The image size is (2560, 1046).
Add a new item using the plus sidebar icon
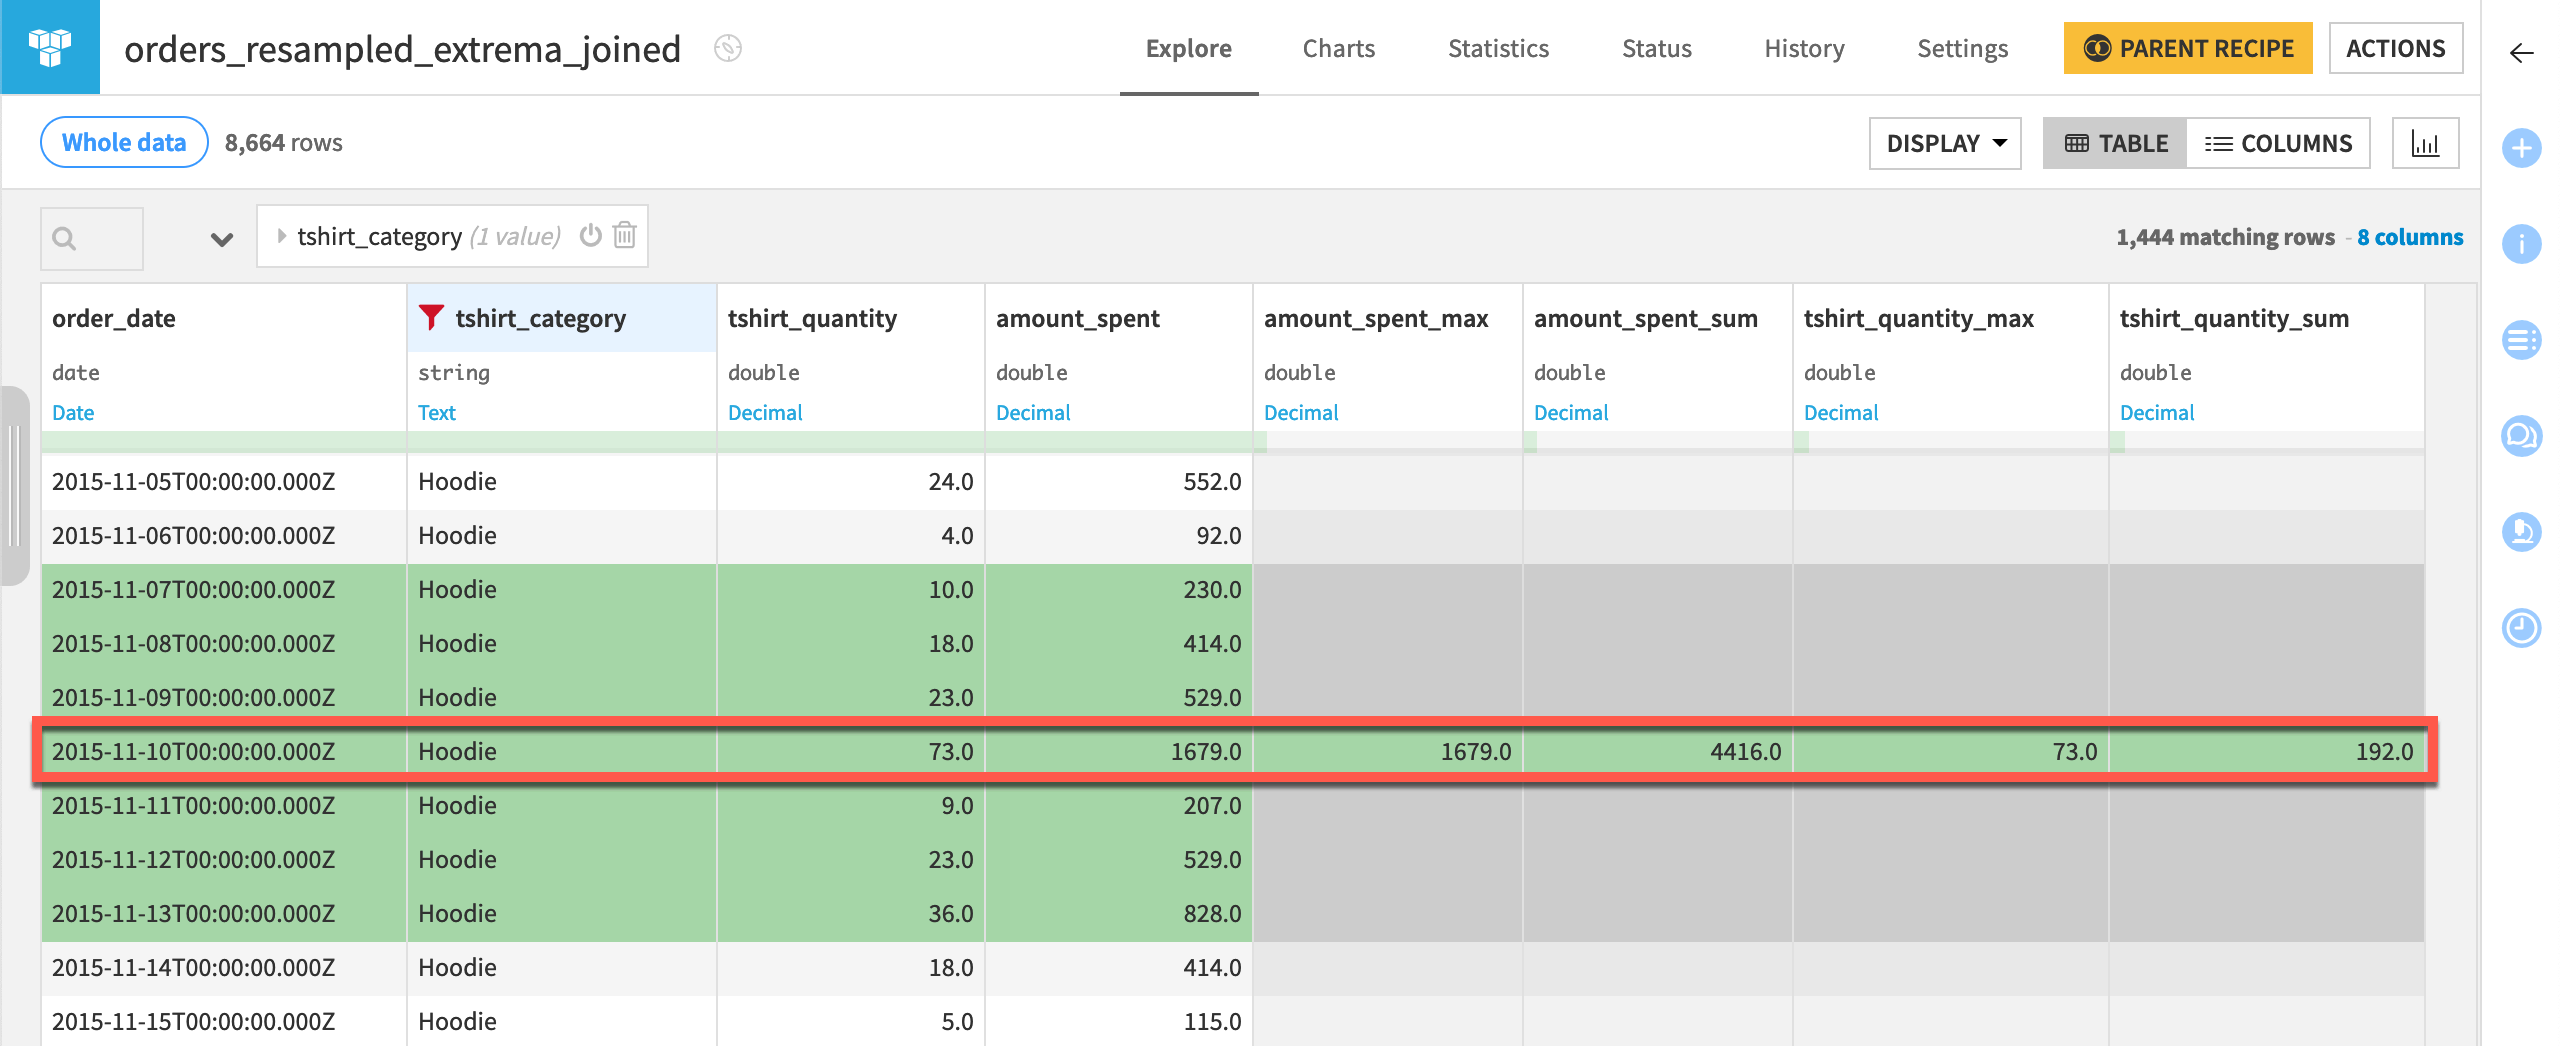tap(2522, 149)
